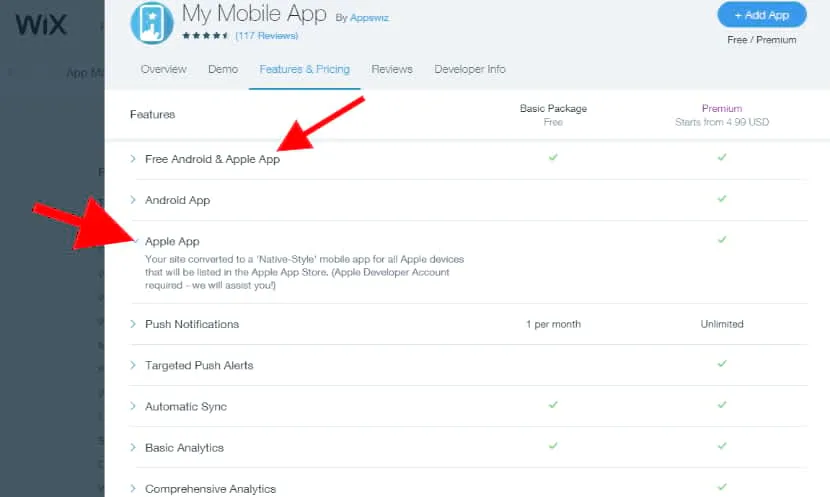This screenshot has height=497, width=830.
Task: Click Premium checkmark for Apple App
Action: click(722, 240)
